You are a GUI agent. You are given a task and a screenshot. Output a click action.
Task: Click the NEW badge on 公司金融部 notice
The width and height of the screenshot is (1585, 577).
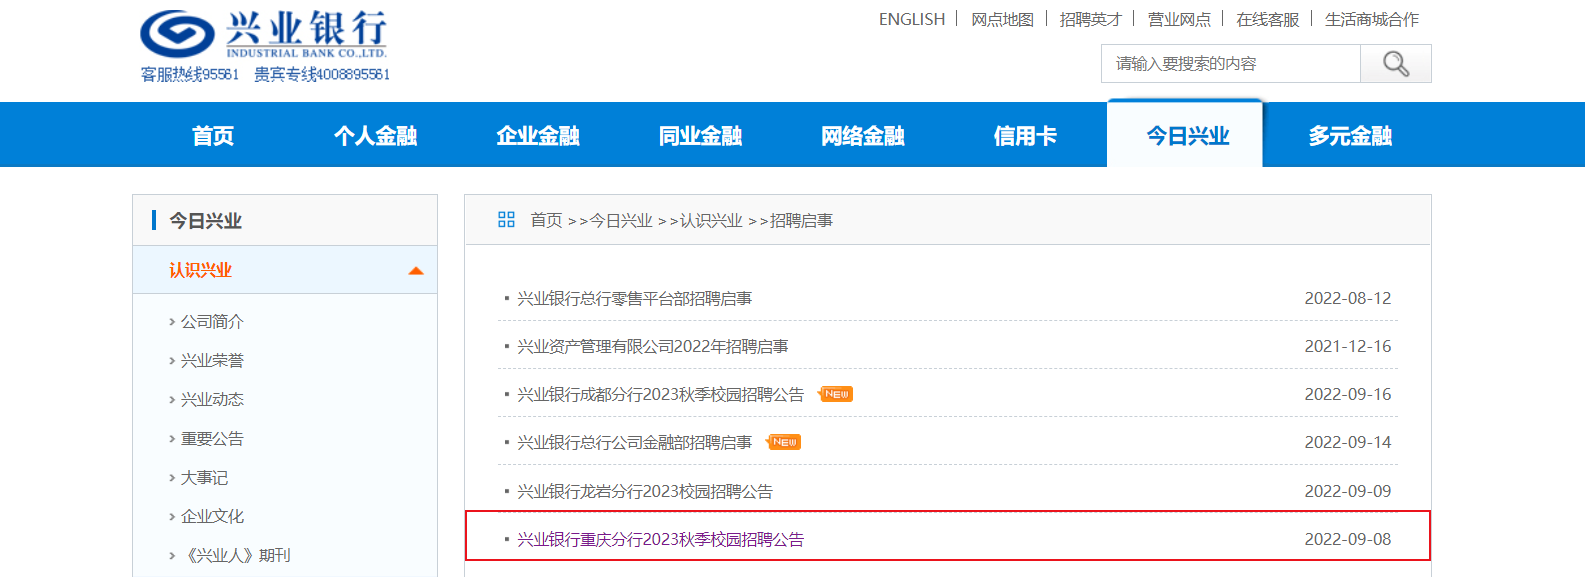pyautogui.click(x=784, y=442)
